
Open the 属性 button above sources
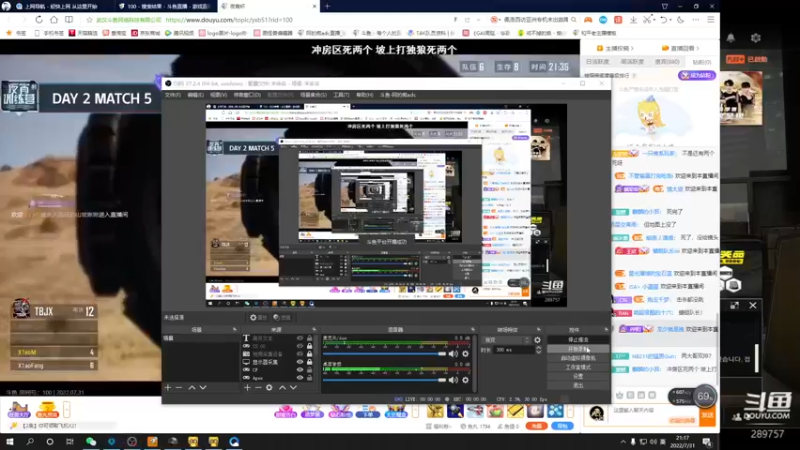tap(259, 317)
